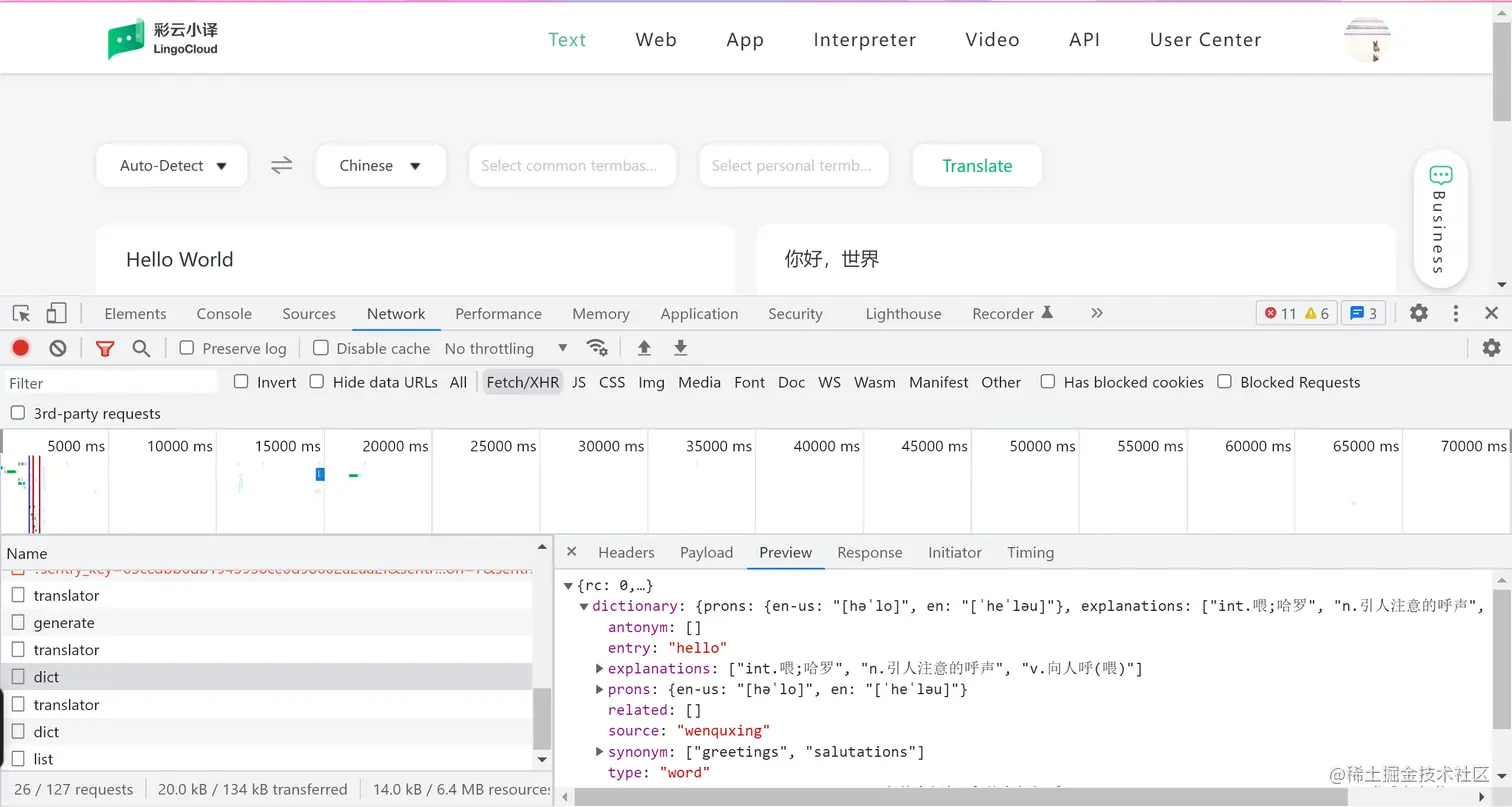Open User Center link
Image resolution: width=1512 pixels, height=807 pixels.
1205,40
